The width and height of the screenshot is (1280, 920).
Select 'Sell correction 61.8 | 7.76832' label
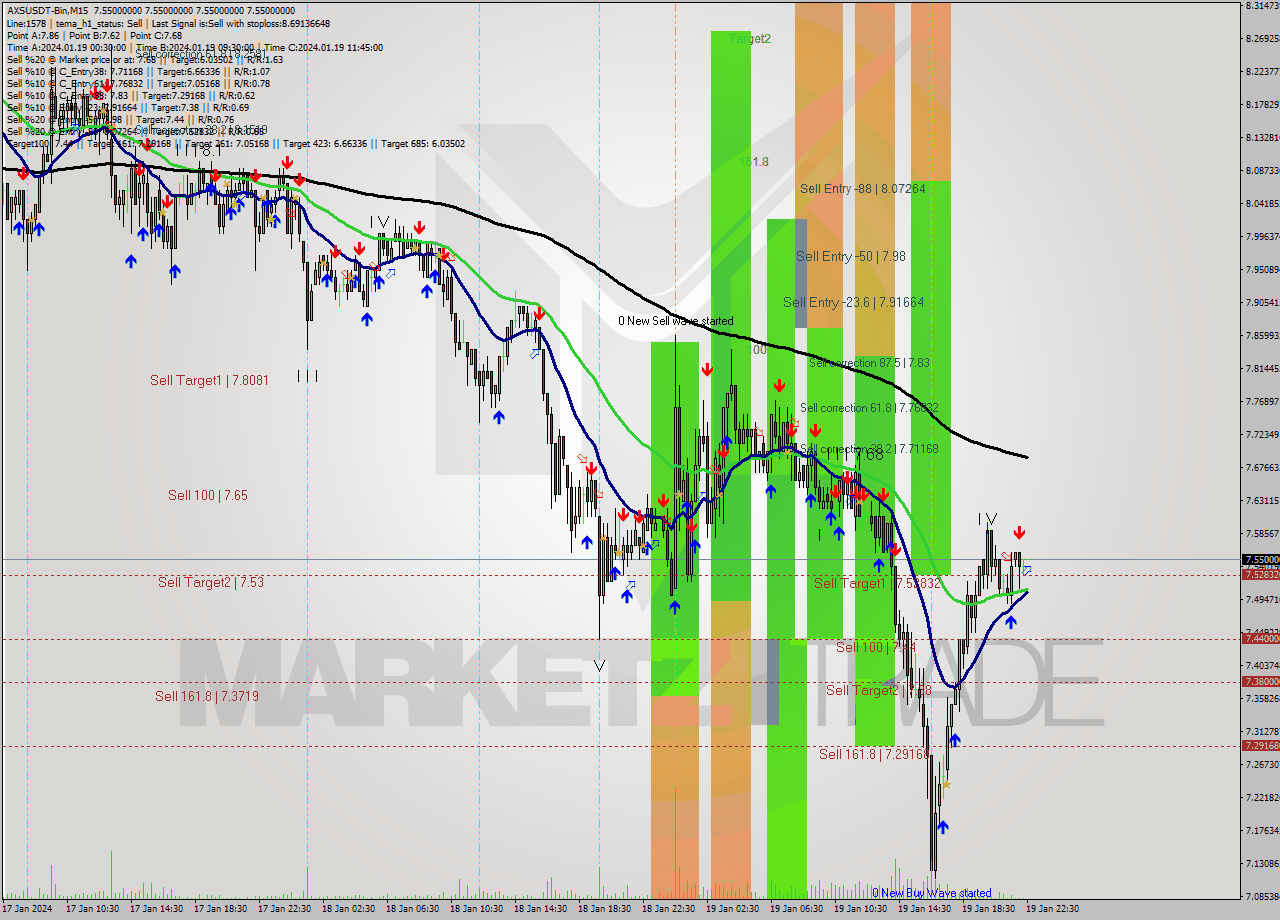[x=869, y=408]
